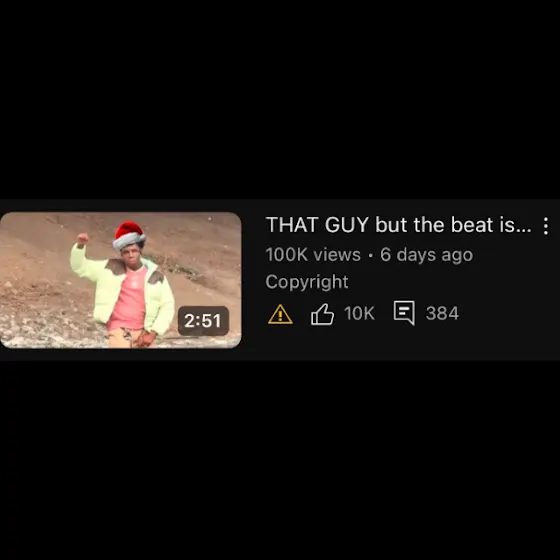Click the light green jacket sleeve in thumbnail
This screenshot has width=560, height=560.
click(83, 262)
